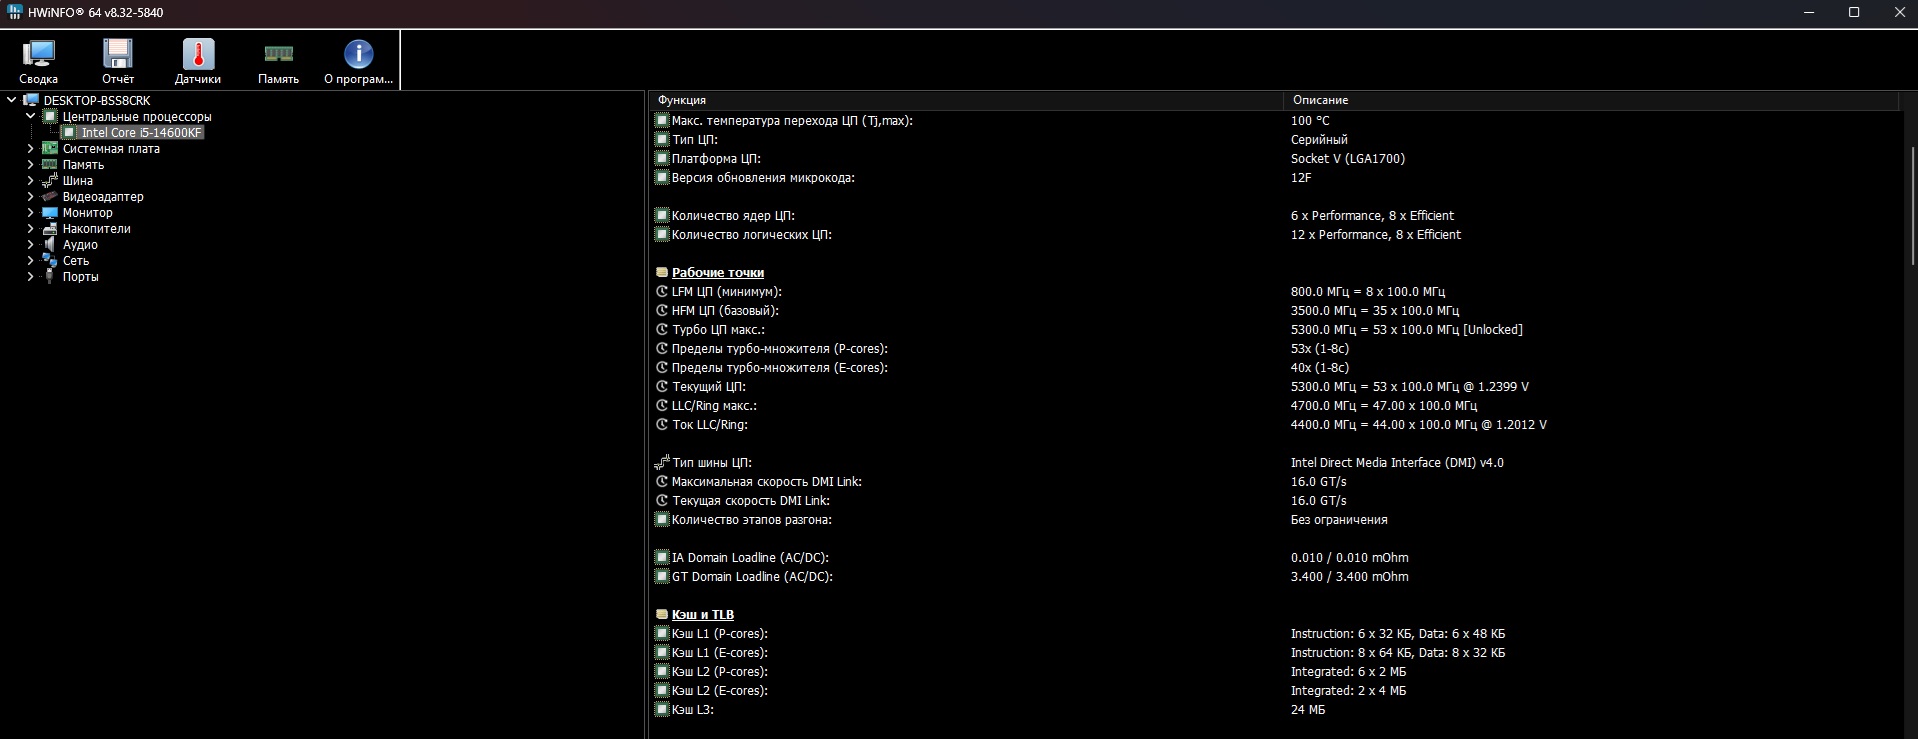Select the GT Domain Loadline (AC/DC) row
The width and height of the screenshot is (1918, 739).
coord(1277,576)
